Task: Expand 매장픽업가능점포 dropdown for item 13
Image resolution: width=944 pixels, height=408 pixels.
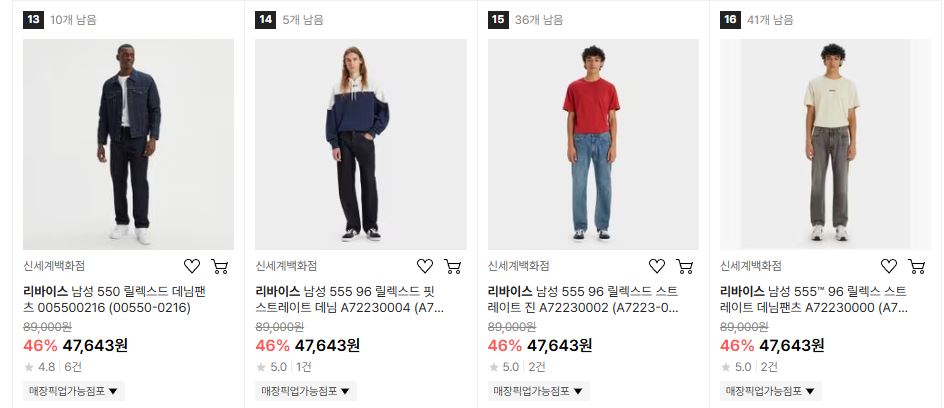Action: 73,391
